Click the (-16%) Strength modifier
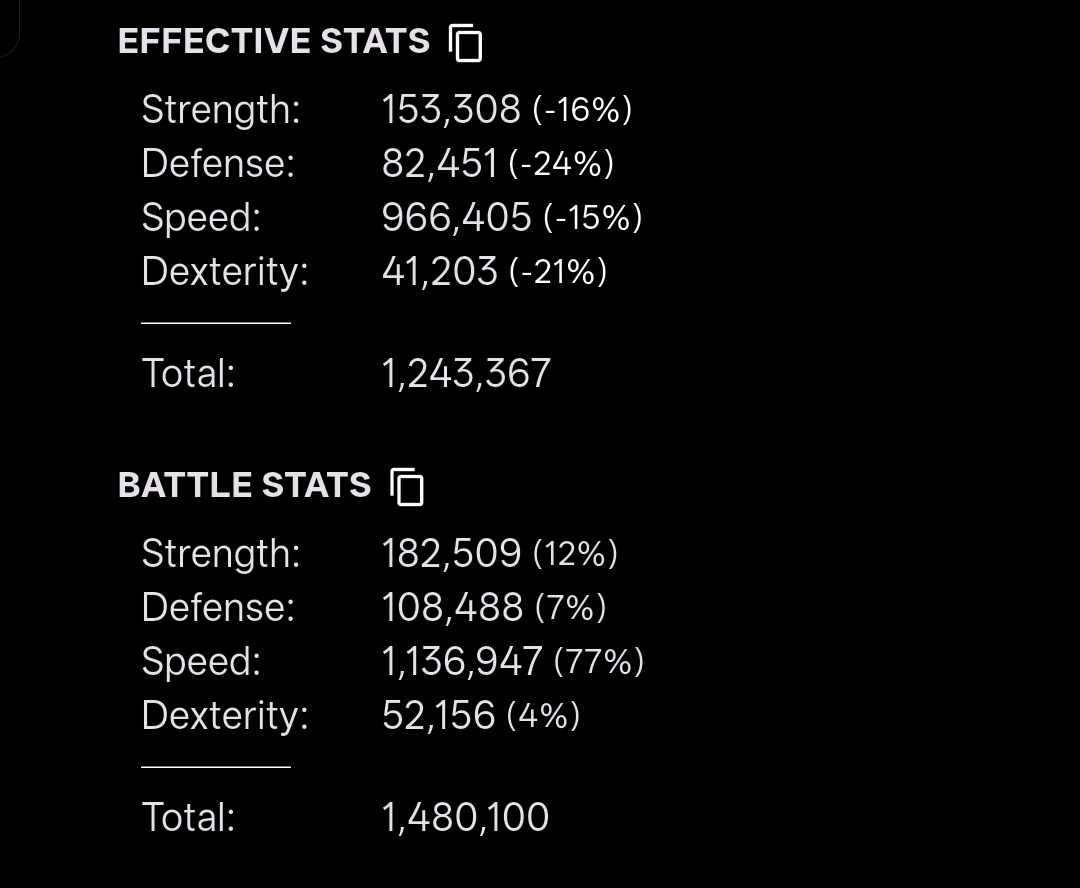The width and height of the screenshot is (1080, 888). click(583, 110)
